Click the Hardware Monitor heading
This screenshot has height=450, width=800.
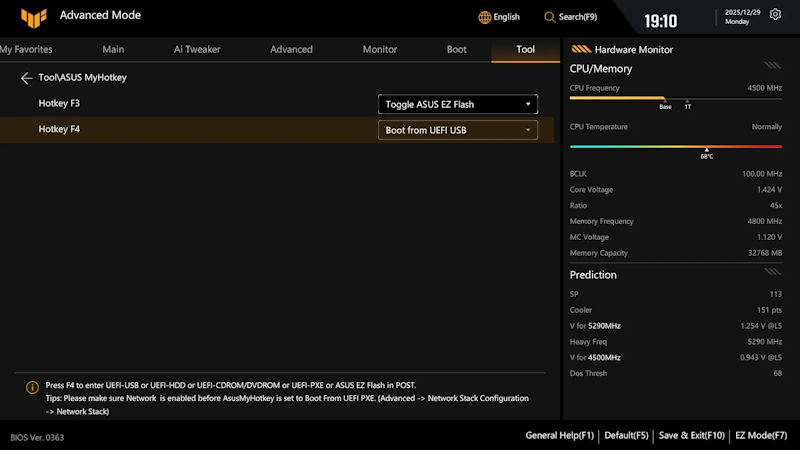(634, 49)
